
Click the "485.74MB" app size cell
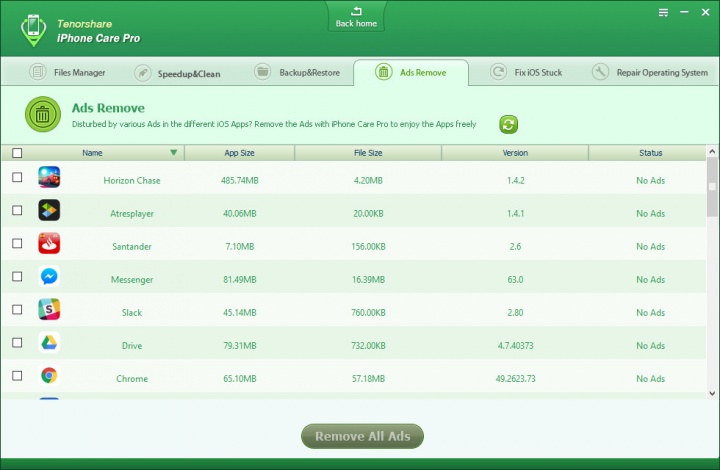pos(239,180)
